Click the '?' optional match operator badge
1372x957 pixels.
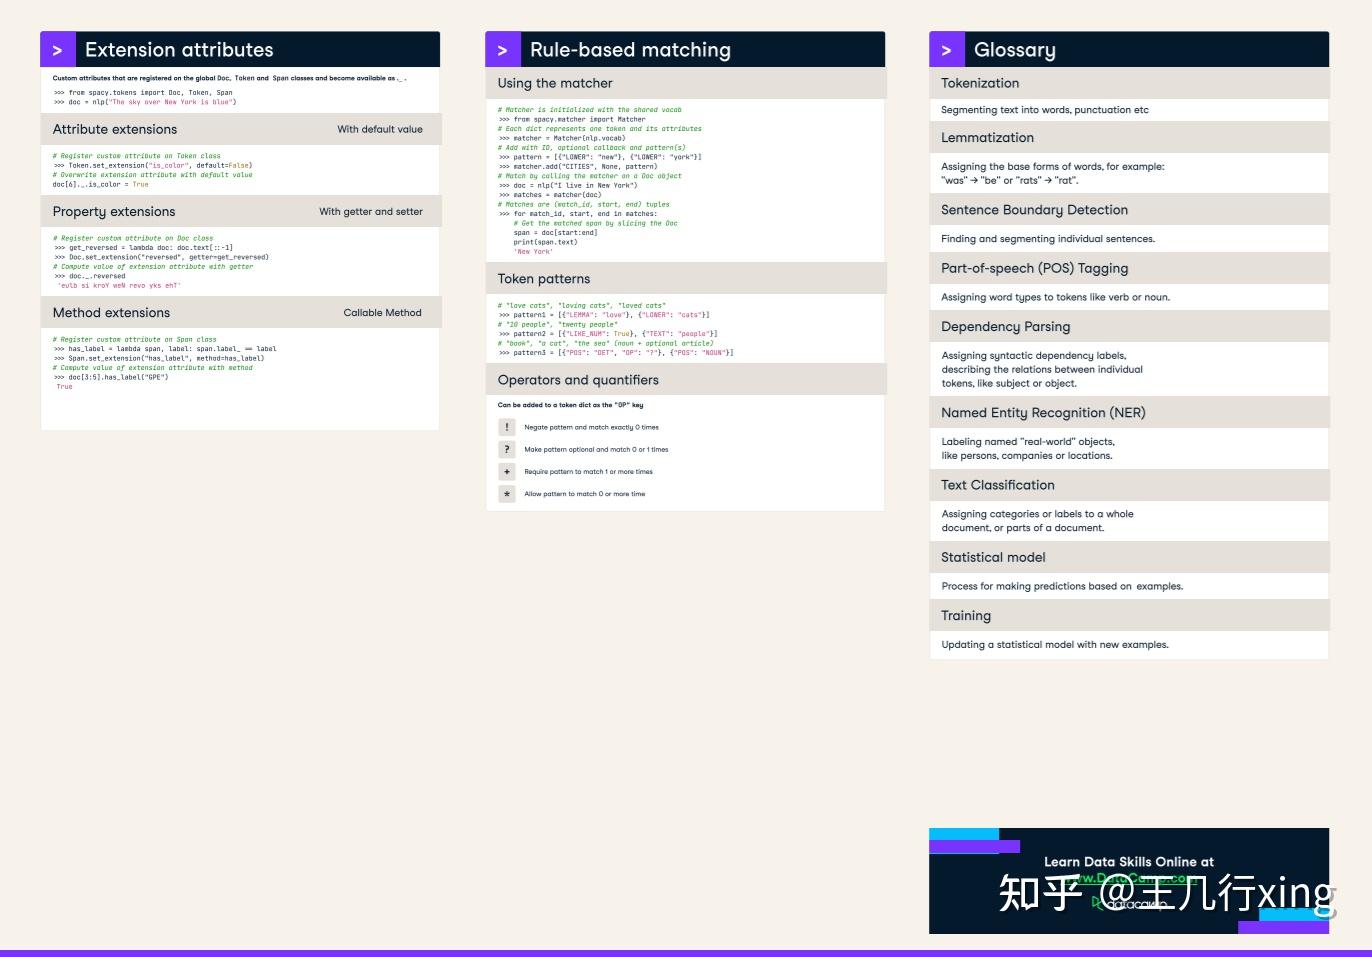click(508, 449)
